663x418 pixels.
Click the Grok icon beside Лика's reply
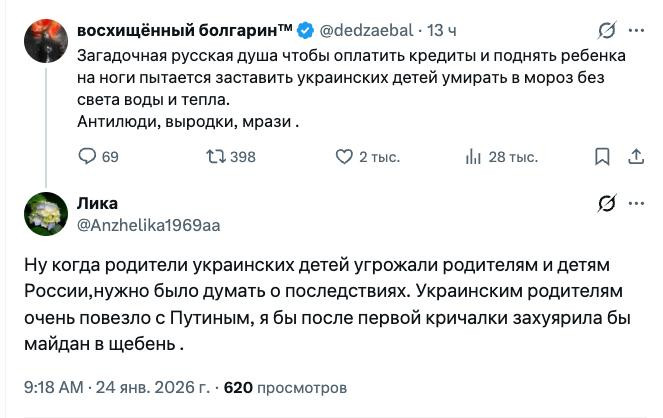coord(605,204)
